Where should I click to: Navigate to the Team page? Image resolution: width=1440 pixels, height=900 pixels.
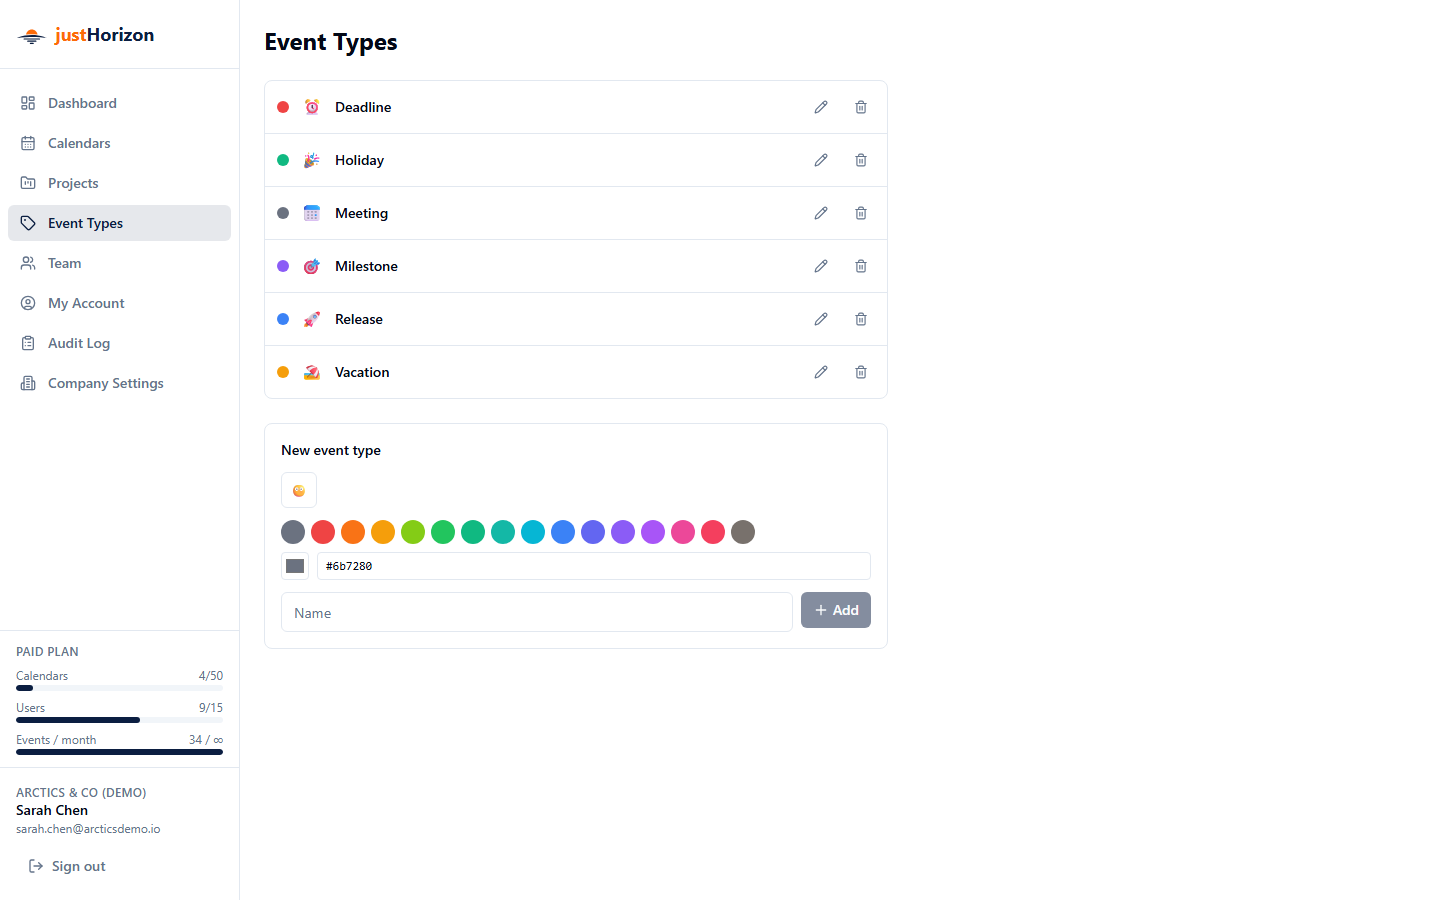click(119, 263)
